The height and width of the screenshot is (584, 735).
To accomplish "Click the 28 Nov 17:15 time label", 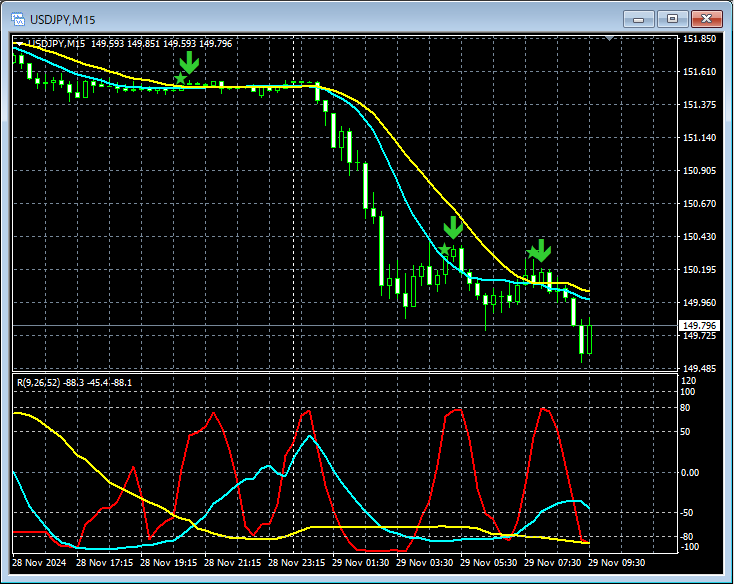I will pos(105,562).
